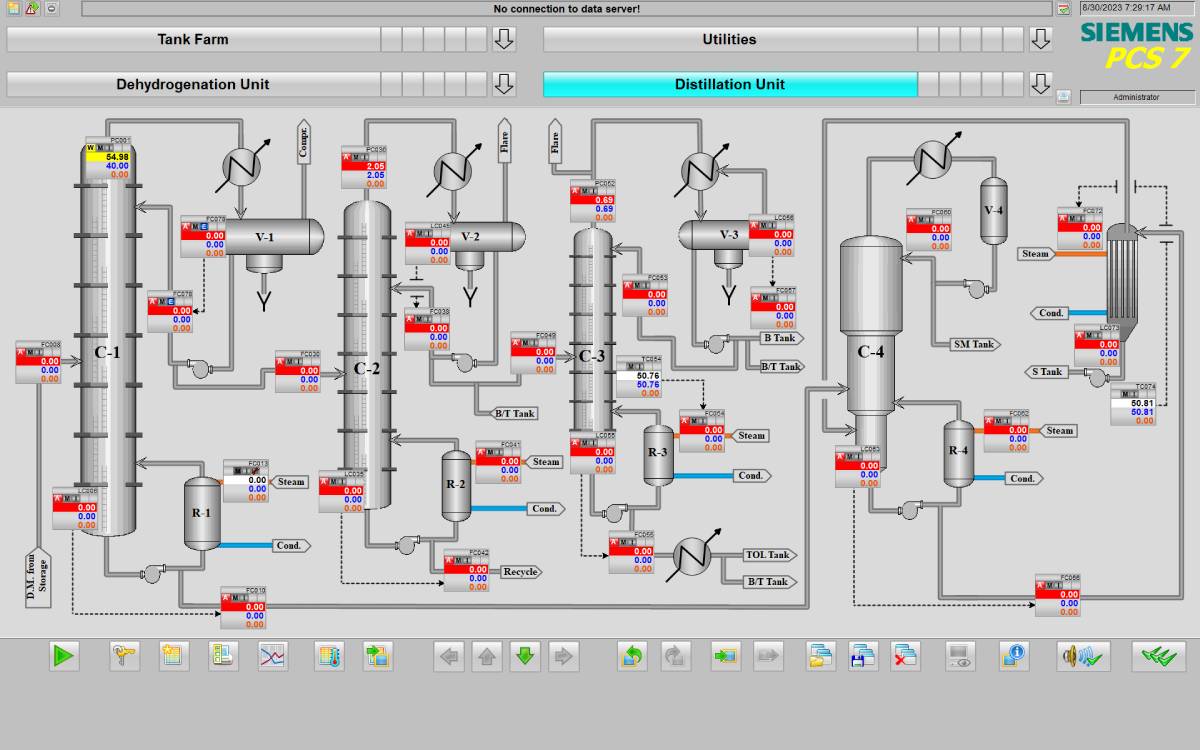Open the trend curve chart icon
1200x750 pixels.
[x=273, y=656]
